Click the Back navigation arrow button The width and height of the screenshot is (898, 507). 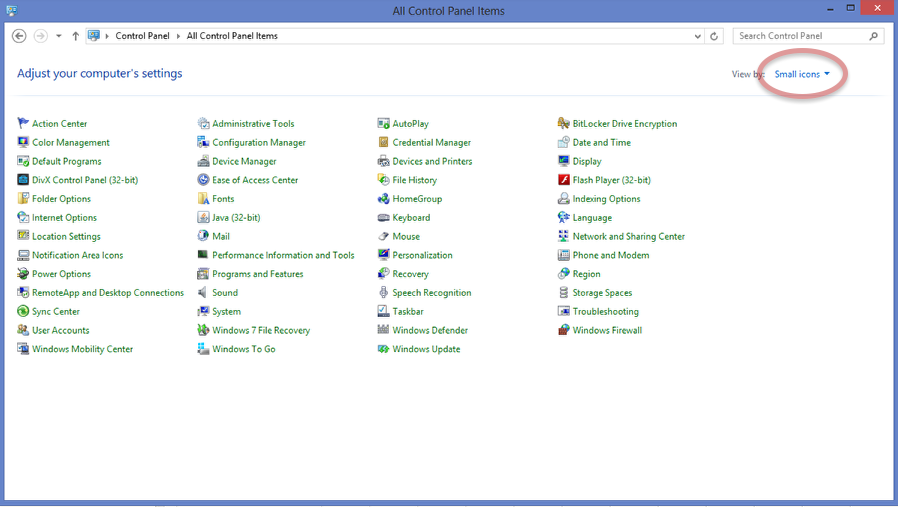pyautogui.click(x=19, y=36)
